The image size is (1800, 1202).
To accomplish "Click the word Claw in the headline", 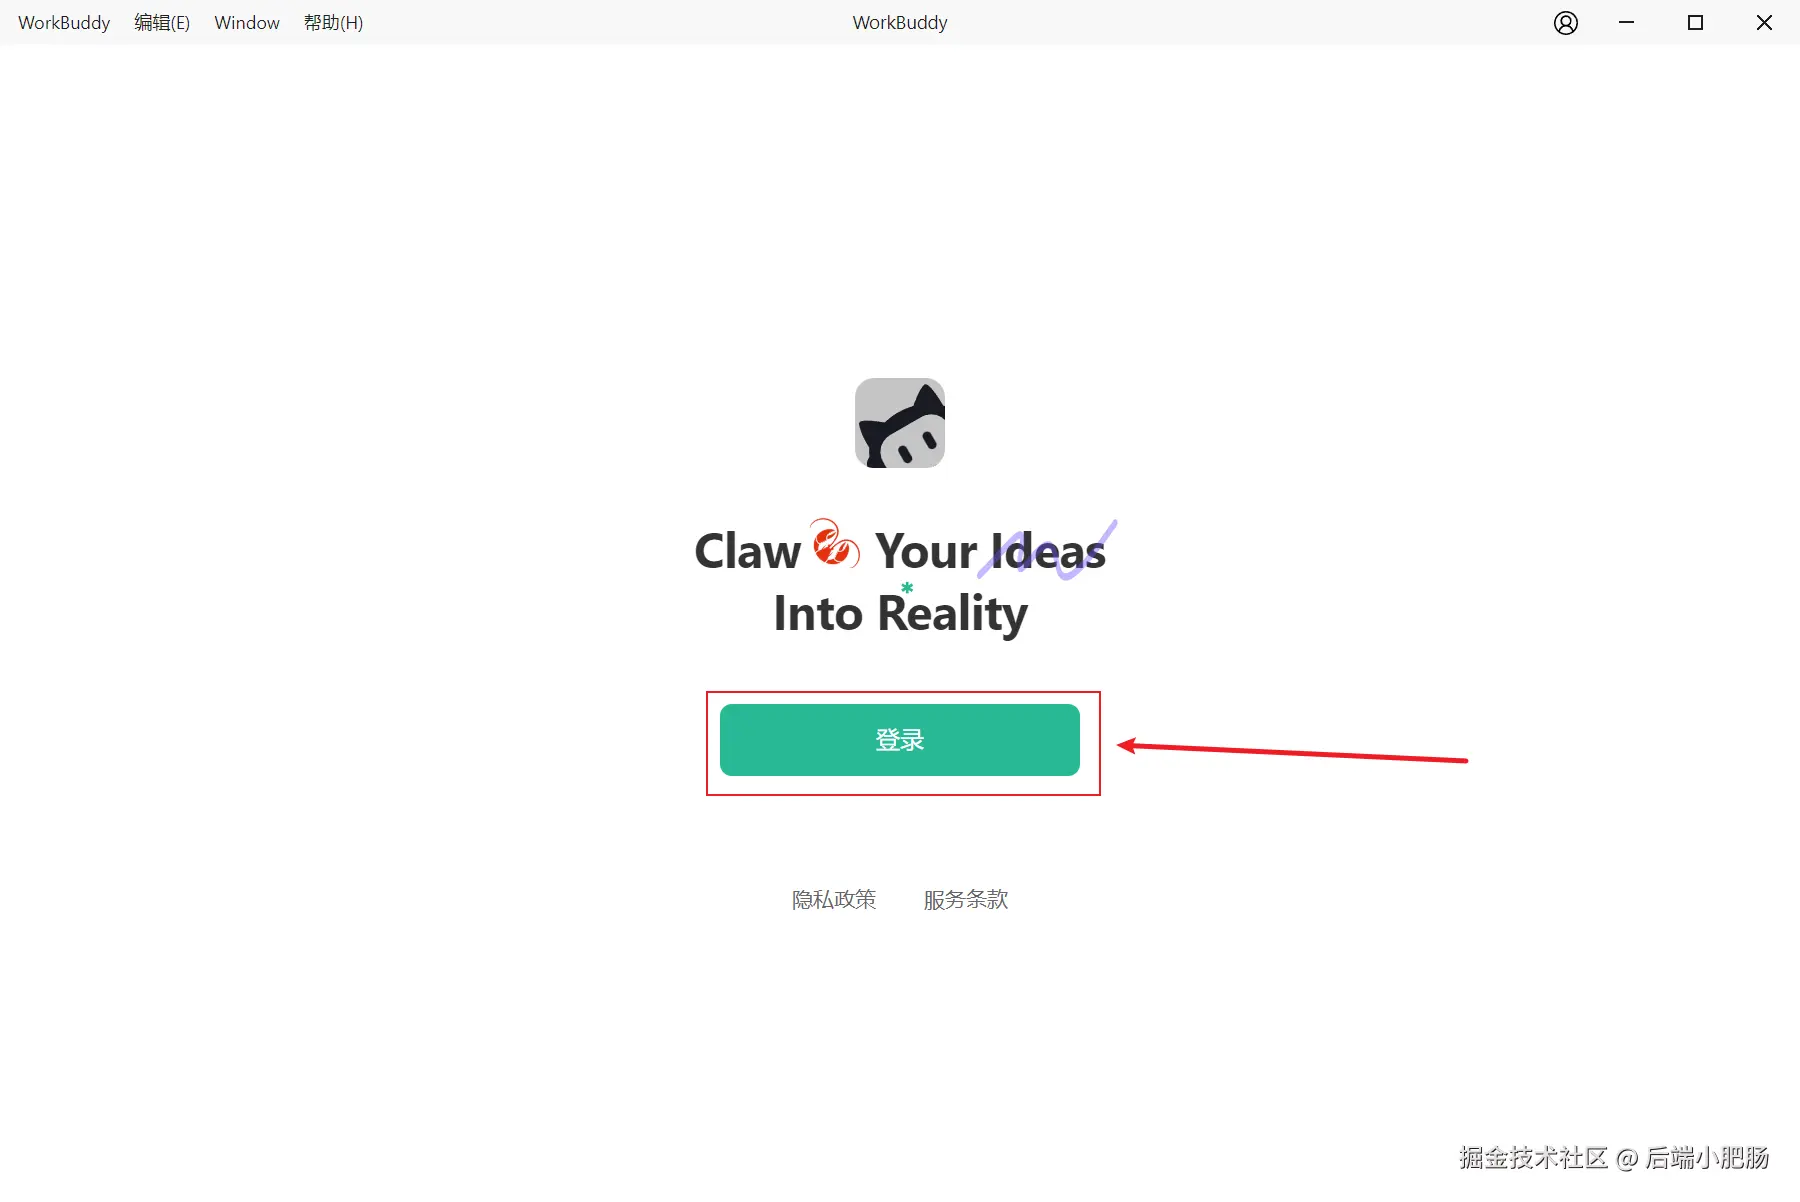I will click(748, 551).
